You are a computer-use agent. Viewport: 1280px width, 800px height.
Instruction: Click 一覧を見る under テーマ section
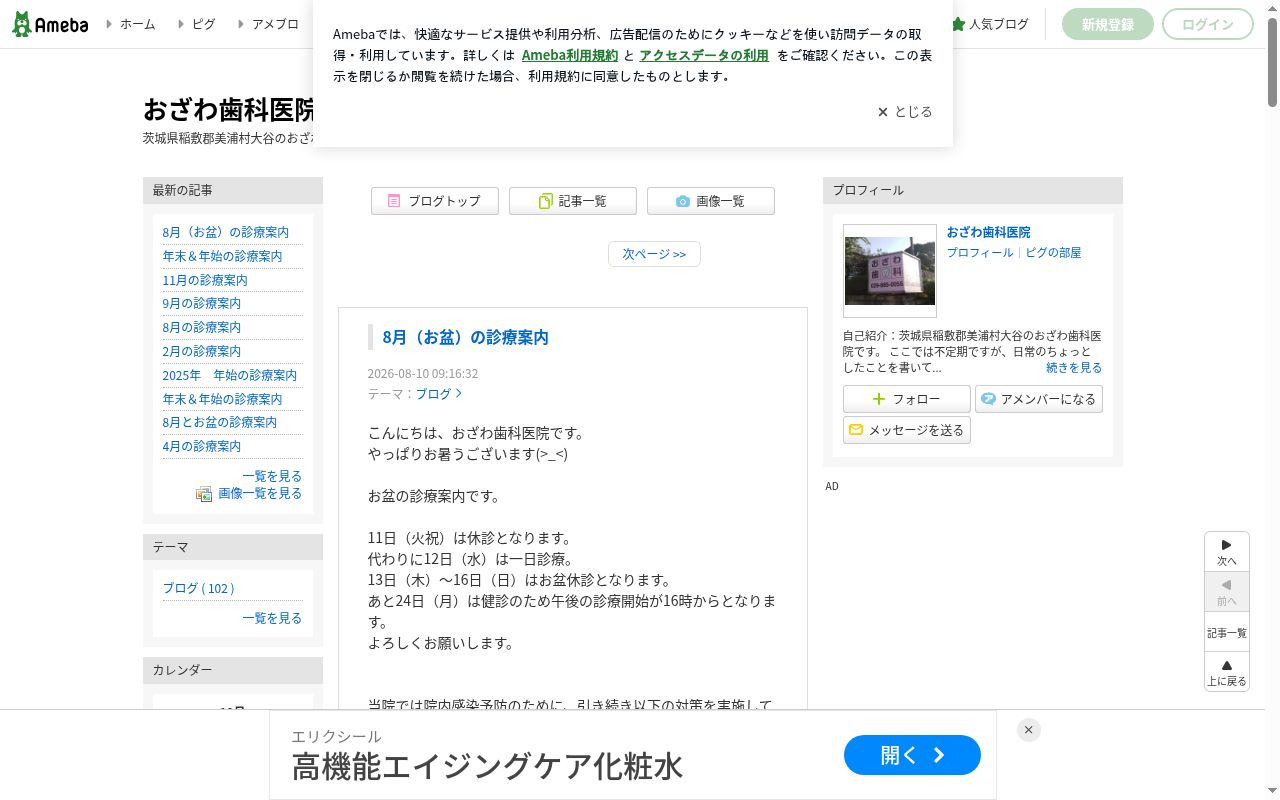coord(272,618)
